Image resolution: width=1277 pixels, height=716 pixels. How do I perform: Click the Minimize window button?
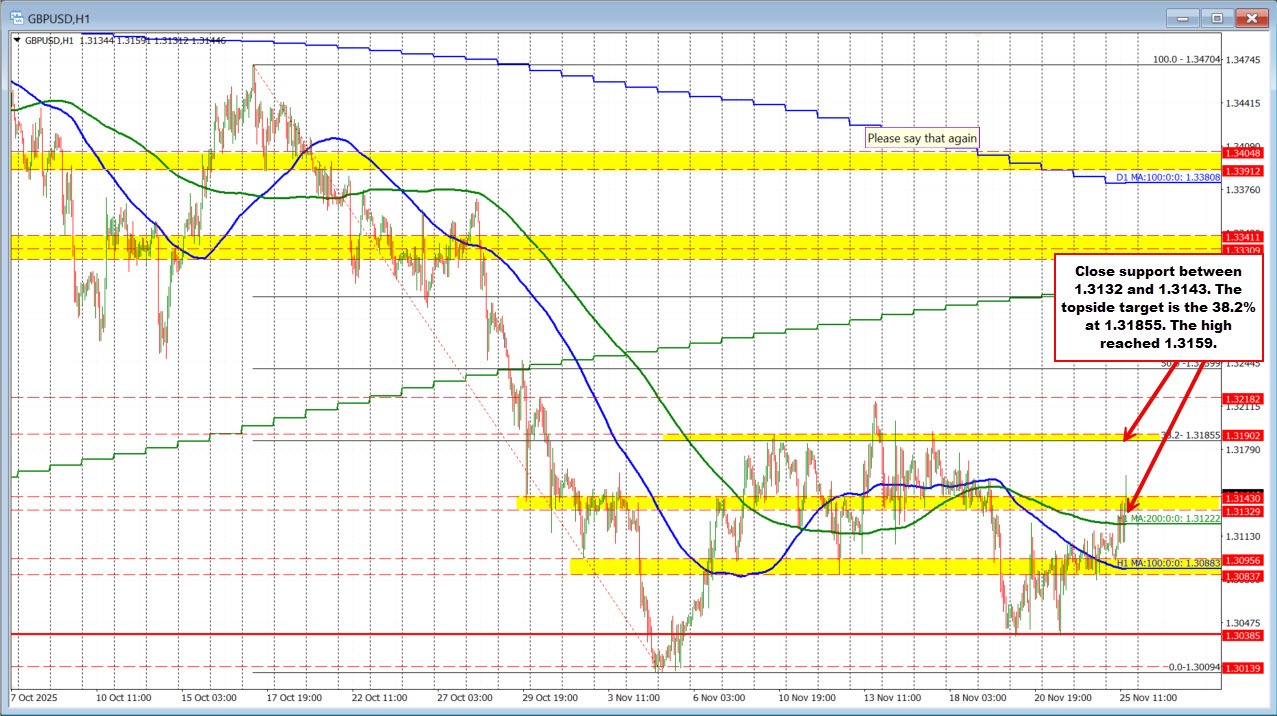coord(1181,17)
